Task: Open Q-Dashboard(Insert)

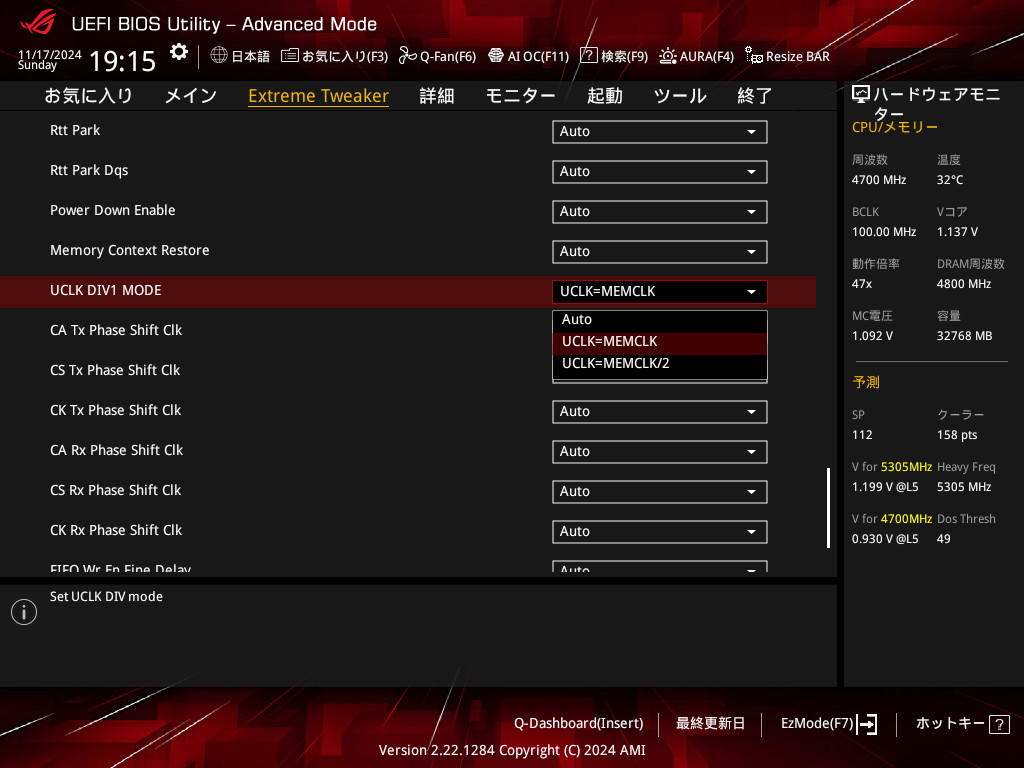Action: [x=579, y=724]
